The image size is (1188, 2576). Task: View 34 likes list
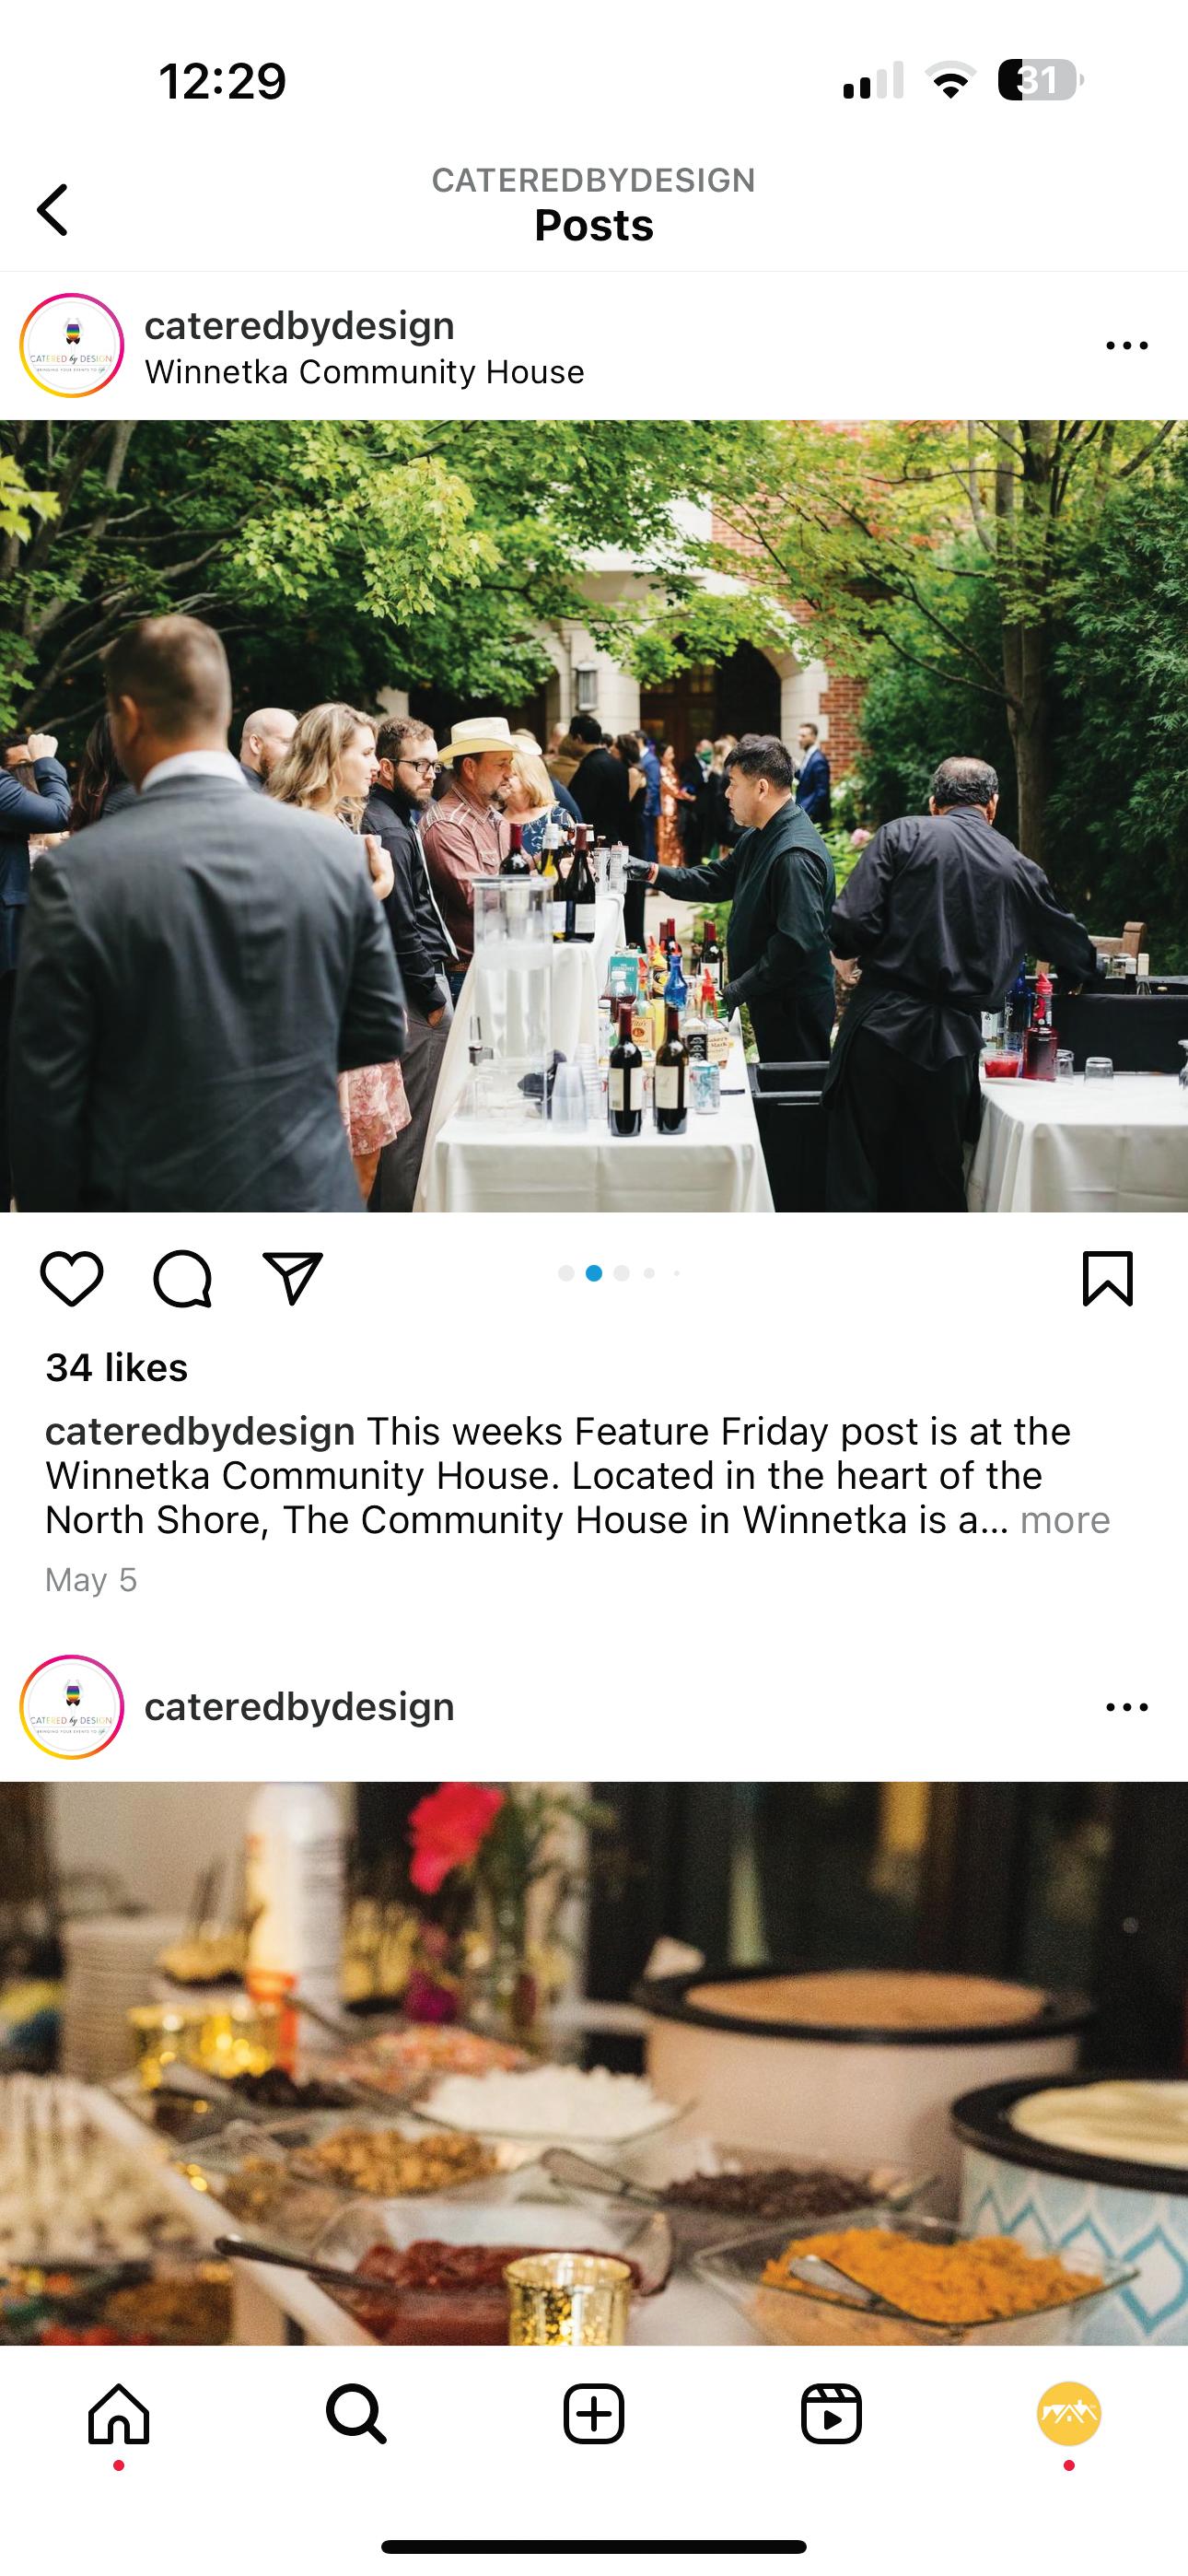coord(117,1368)
